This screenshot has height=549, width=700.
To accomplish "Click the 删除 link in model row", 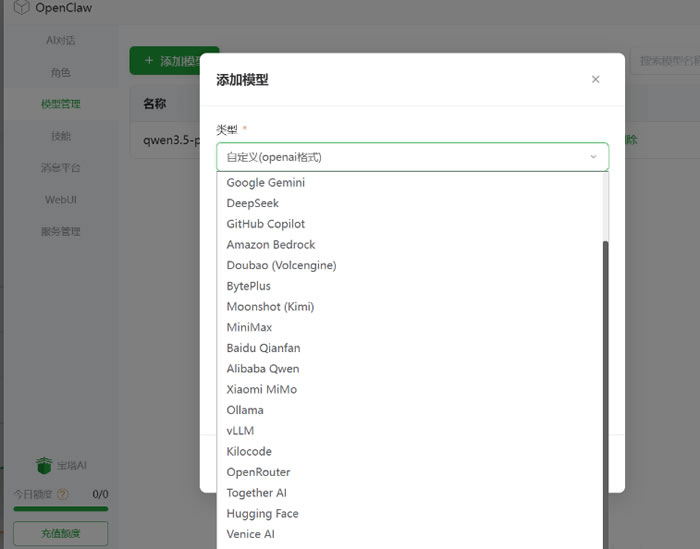I will [x=630, y=140].
